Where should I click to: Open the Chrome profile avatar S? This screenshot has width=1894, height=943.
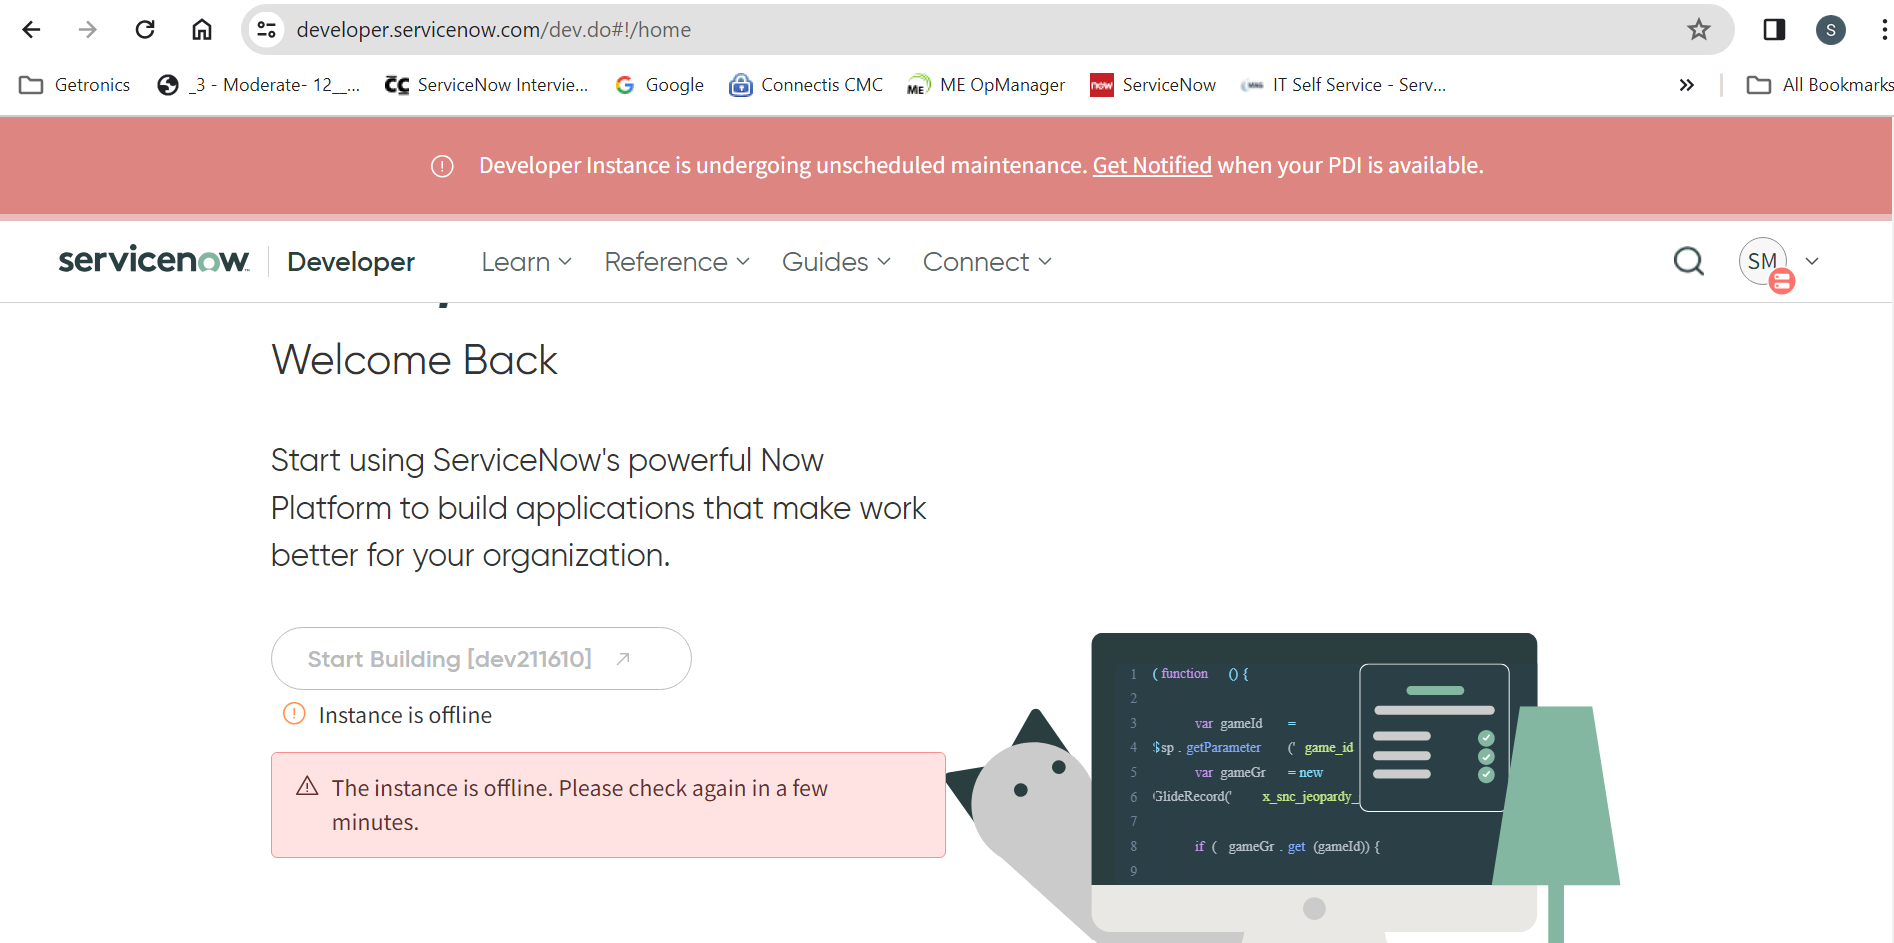[x=1830, y=30]
